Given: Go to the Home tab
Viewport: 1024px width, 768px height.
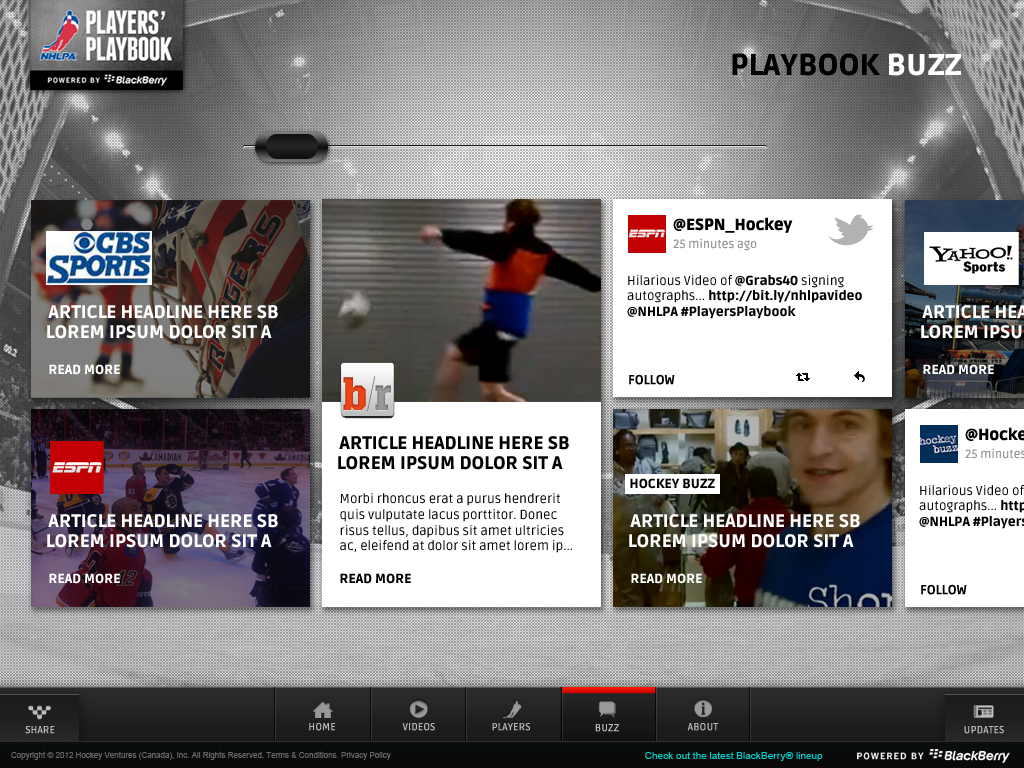Looking at the screenshot, I should pos(322,716).
